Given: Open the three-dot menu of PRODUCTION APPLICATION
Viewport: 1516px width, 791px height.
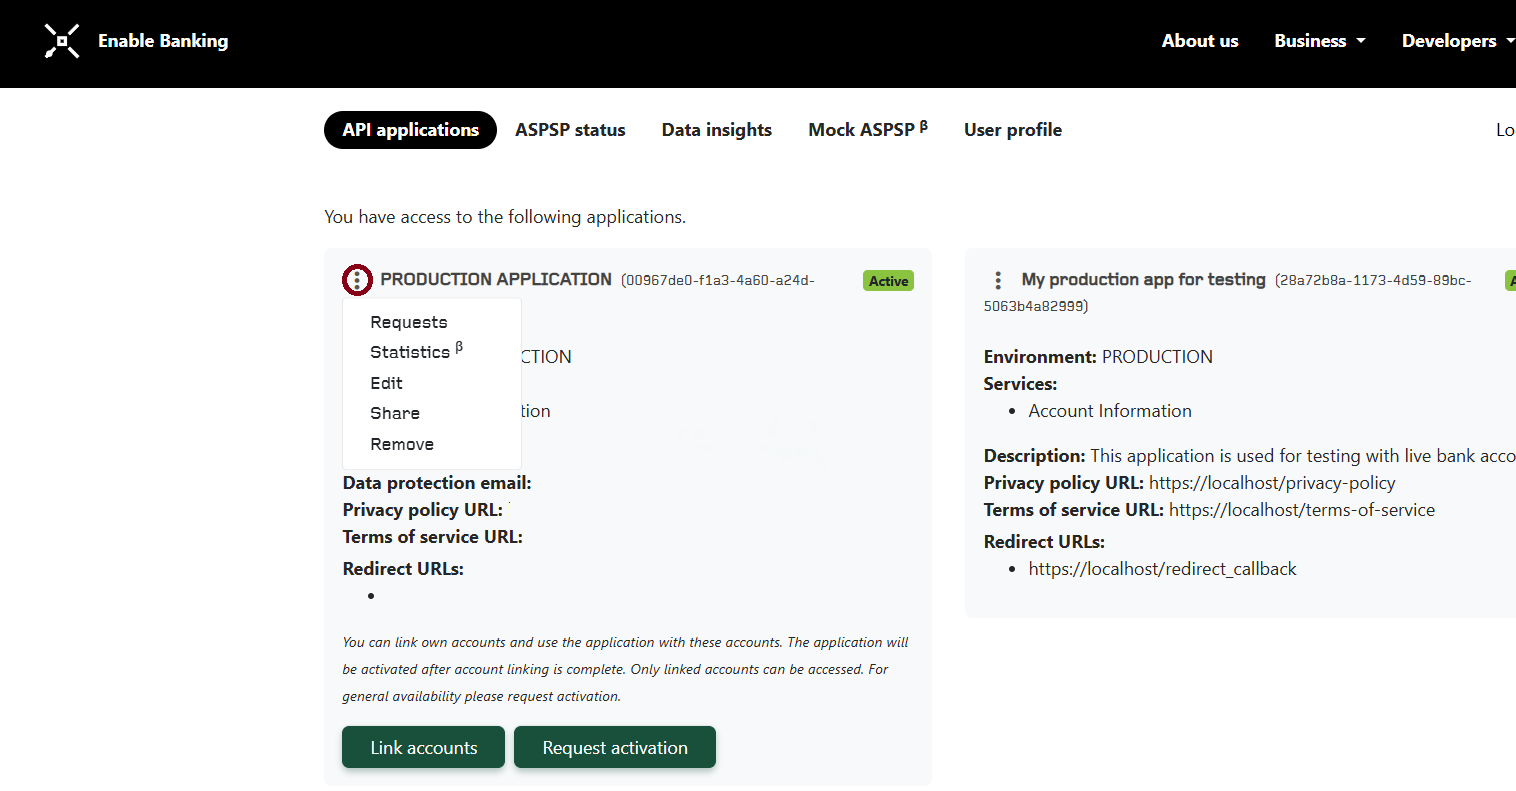Looking at the screenshot, I should 357,280.
